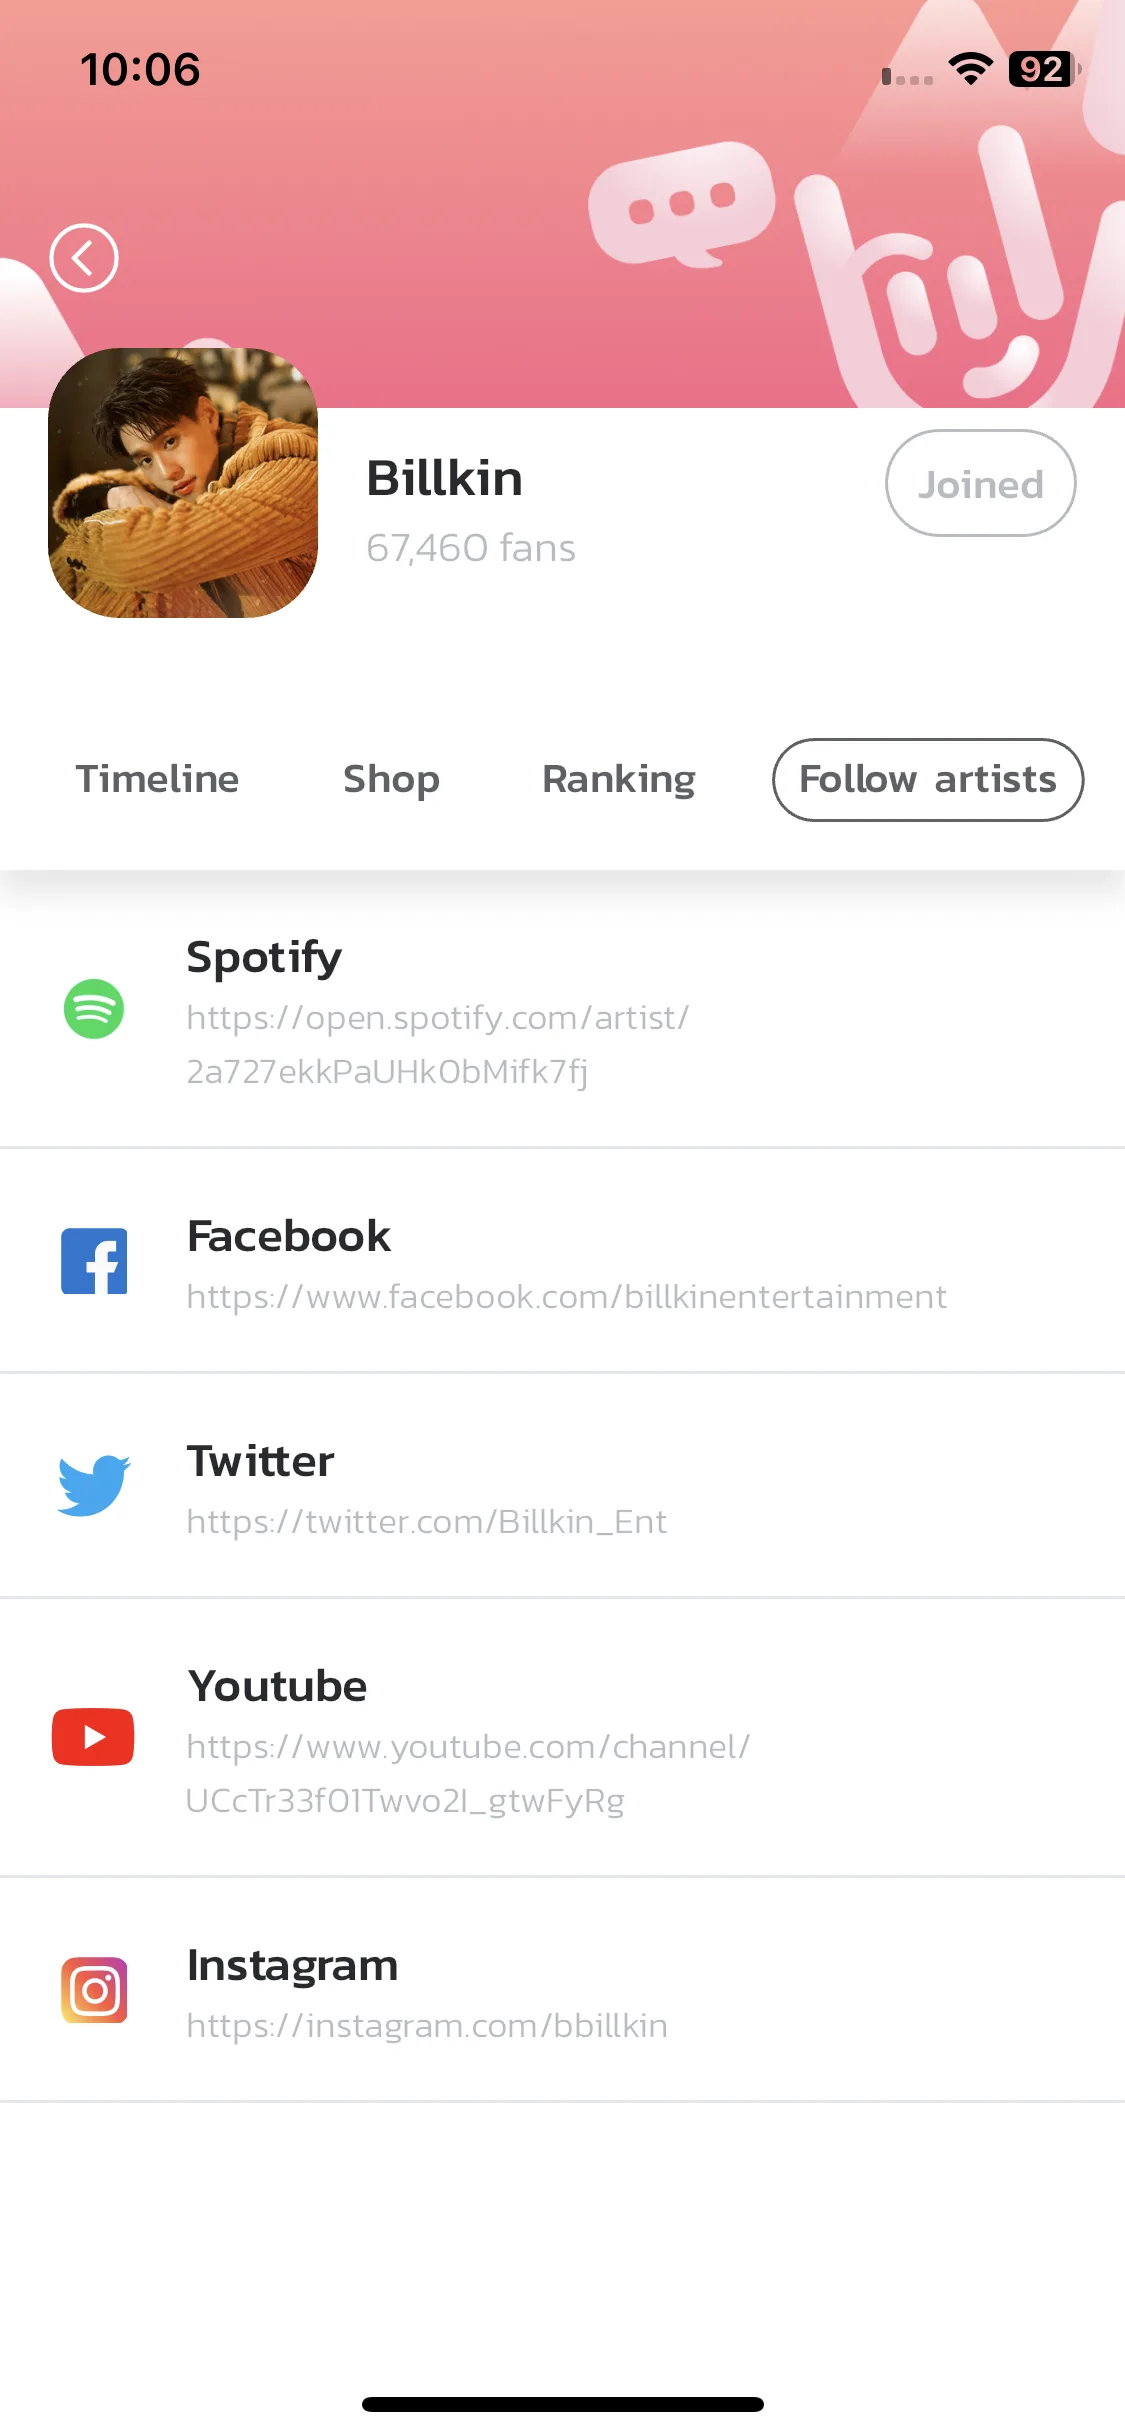The height and width of the screenshot is (2436, 1125).
Task: Tap the Facebook logo icon
Action: [x=94, y=1261]
